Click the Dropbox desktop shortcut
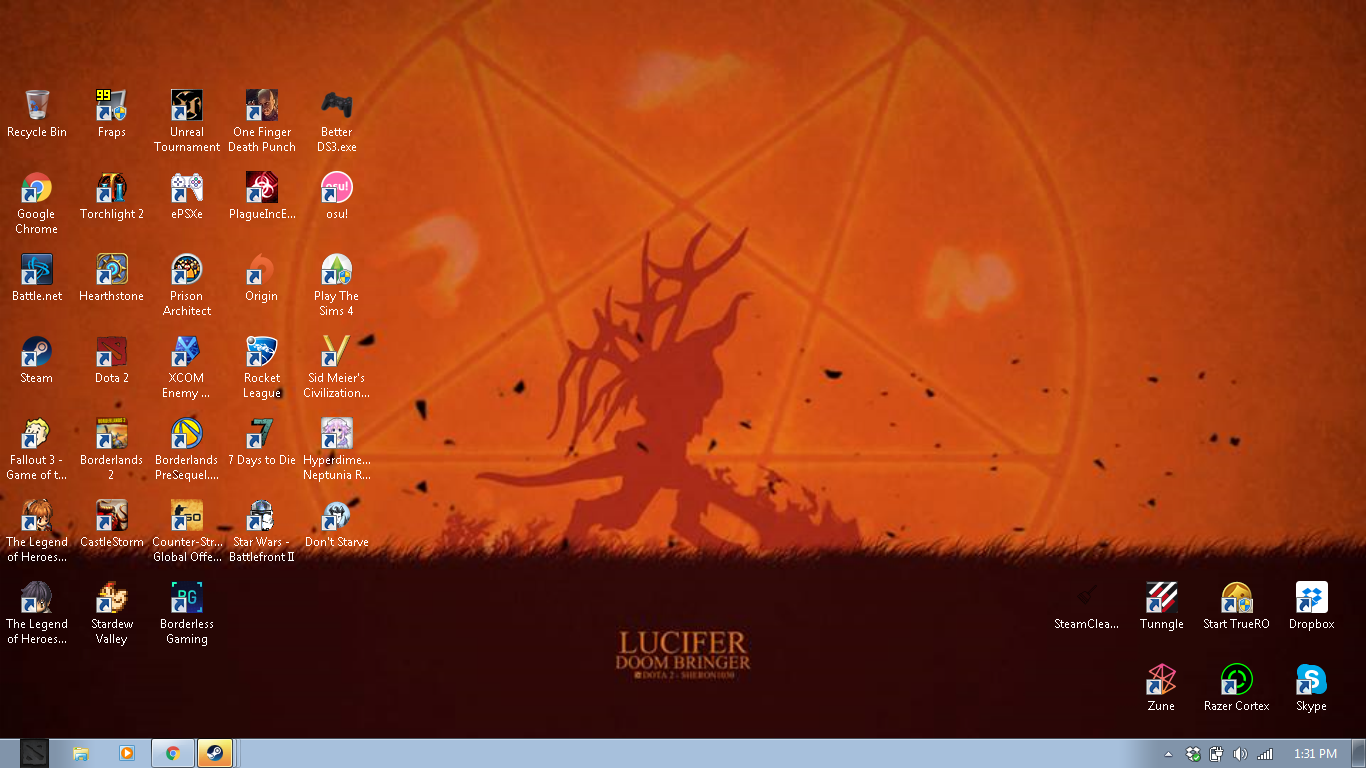Viewport: 1366px width, 768px height. [x=1311, y=597]
